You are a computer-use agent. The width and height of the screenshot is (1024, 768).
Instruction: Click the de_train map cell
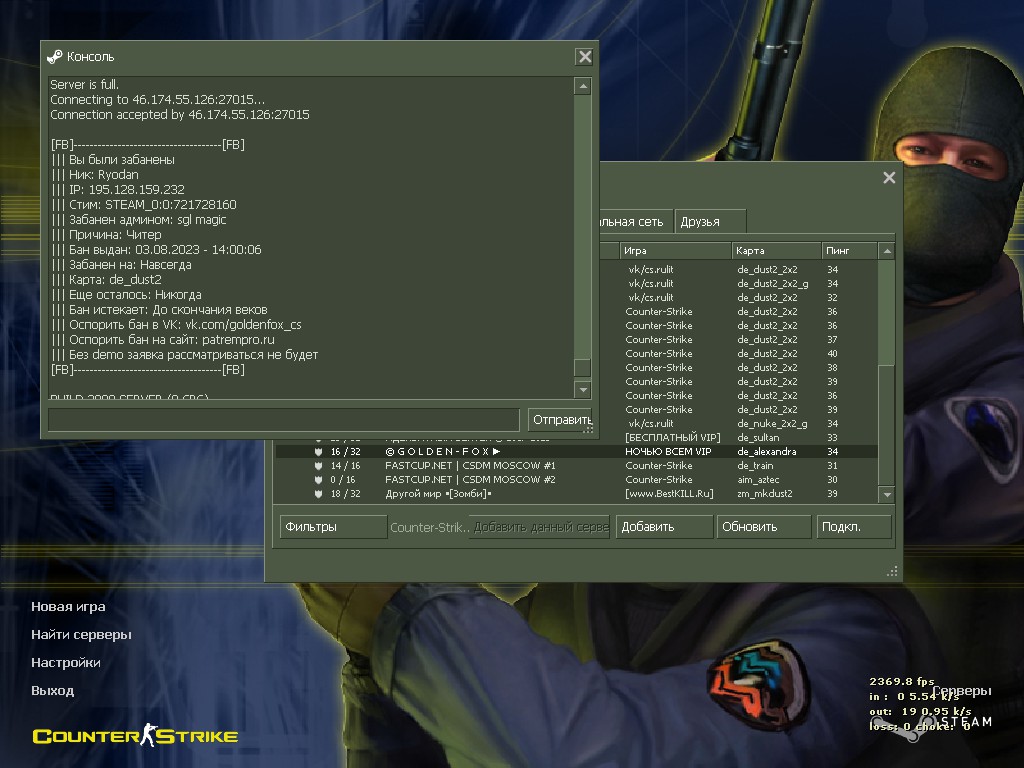click(755, 466)
